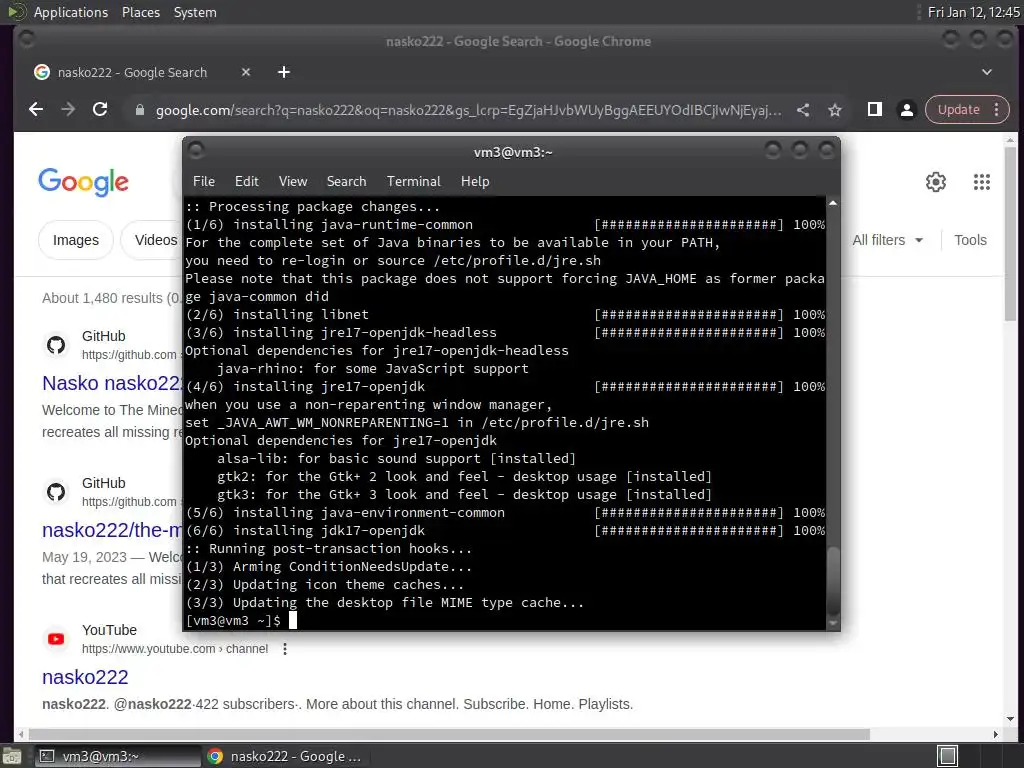
Task: Click the terminal scrollbar up arrow
Action: click(833, 204)
